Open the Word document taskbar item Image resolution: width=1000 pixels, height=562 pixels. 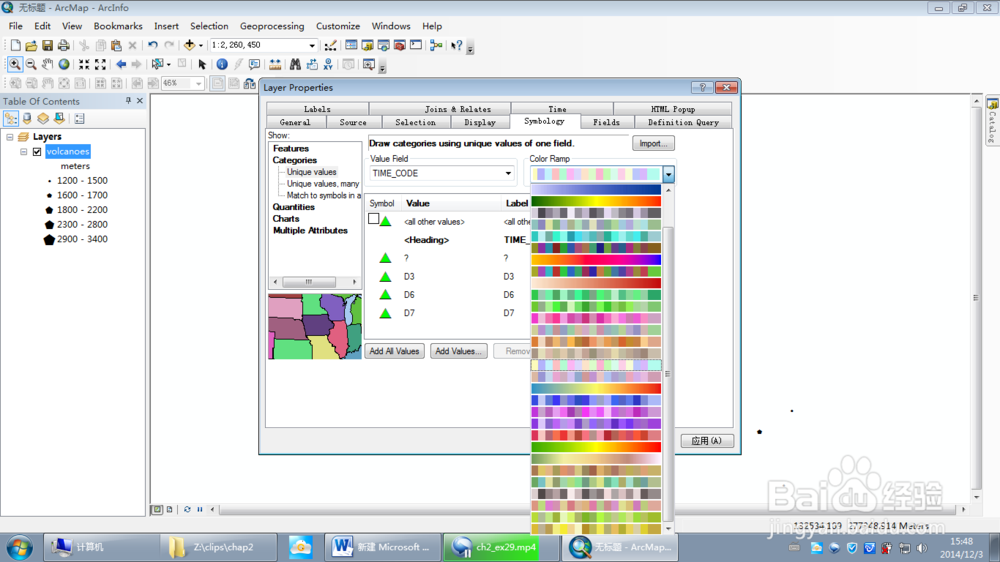tap(380, 547)
